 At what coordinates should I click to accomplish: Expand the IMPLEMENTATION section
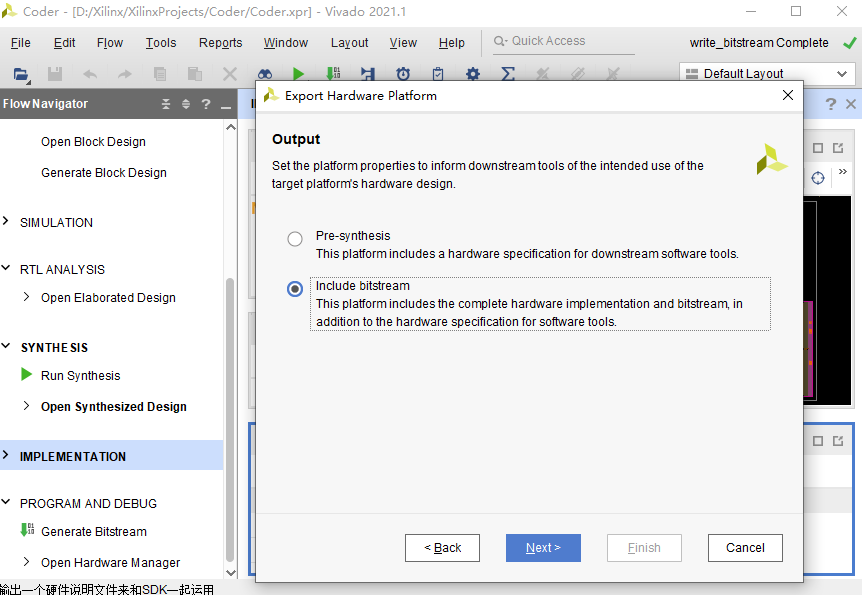(x=7, y=456)
